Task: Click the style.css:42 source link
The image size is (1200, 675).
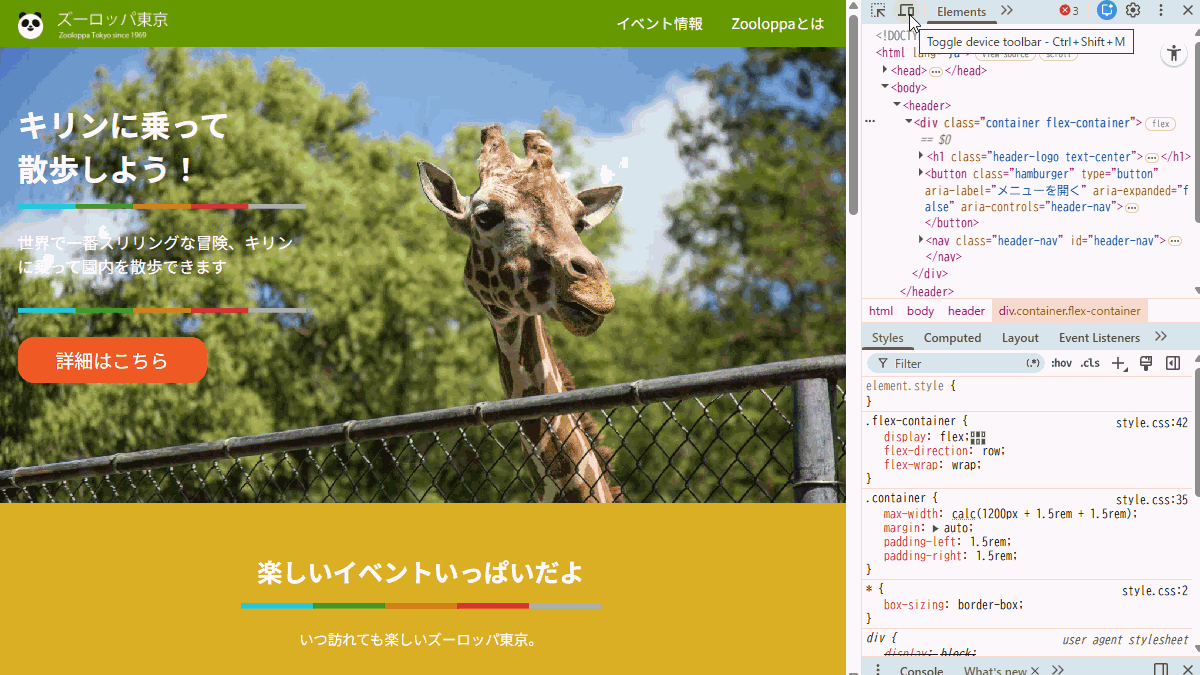Action: pos(1151,423)
